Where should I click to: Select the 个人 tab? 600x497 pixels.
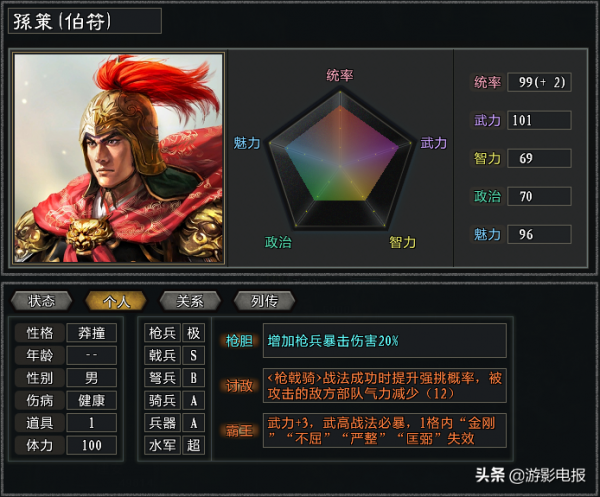pyautogui.click(x=116, y=301)
